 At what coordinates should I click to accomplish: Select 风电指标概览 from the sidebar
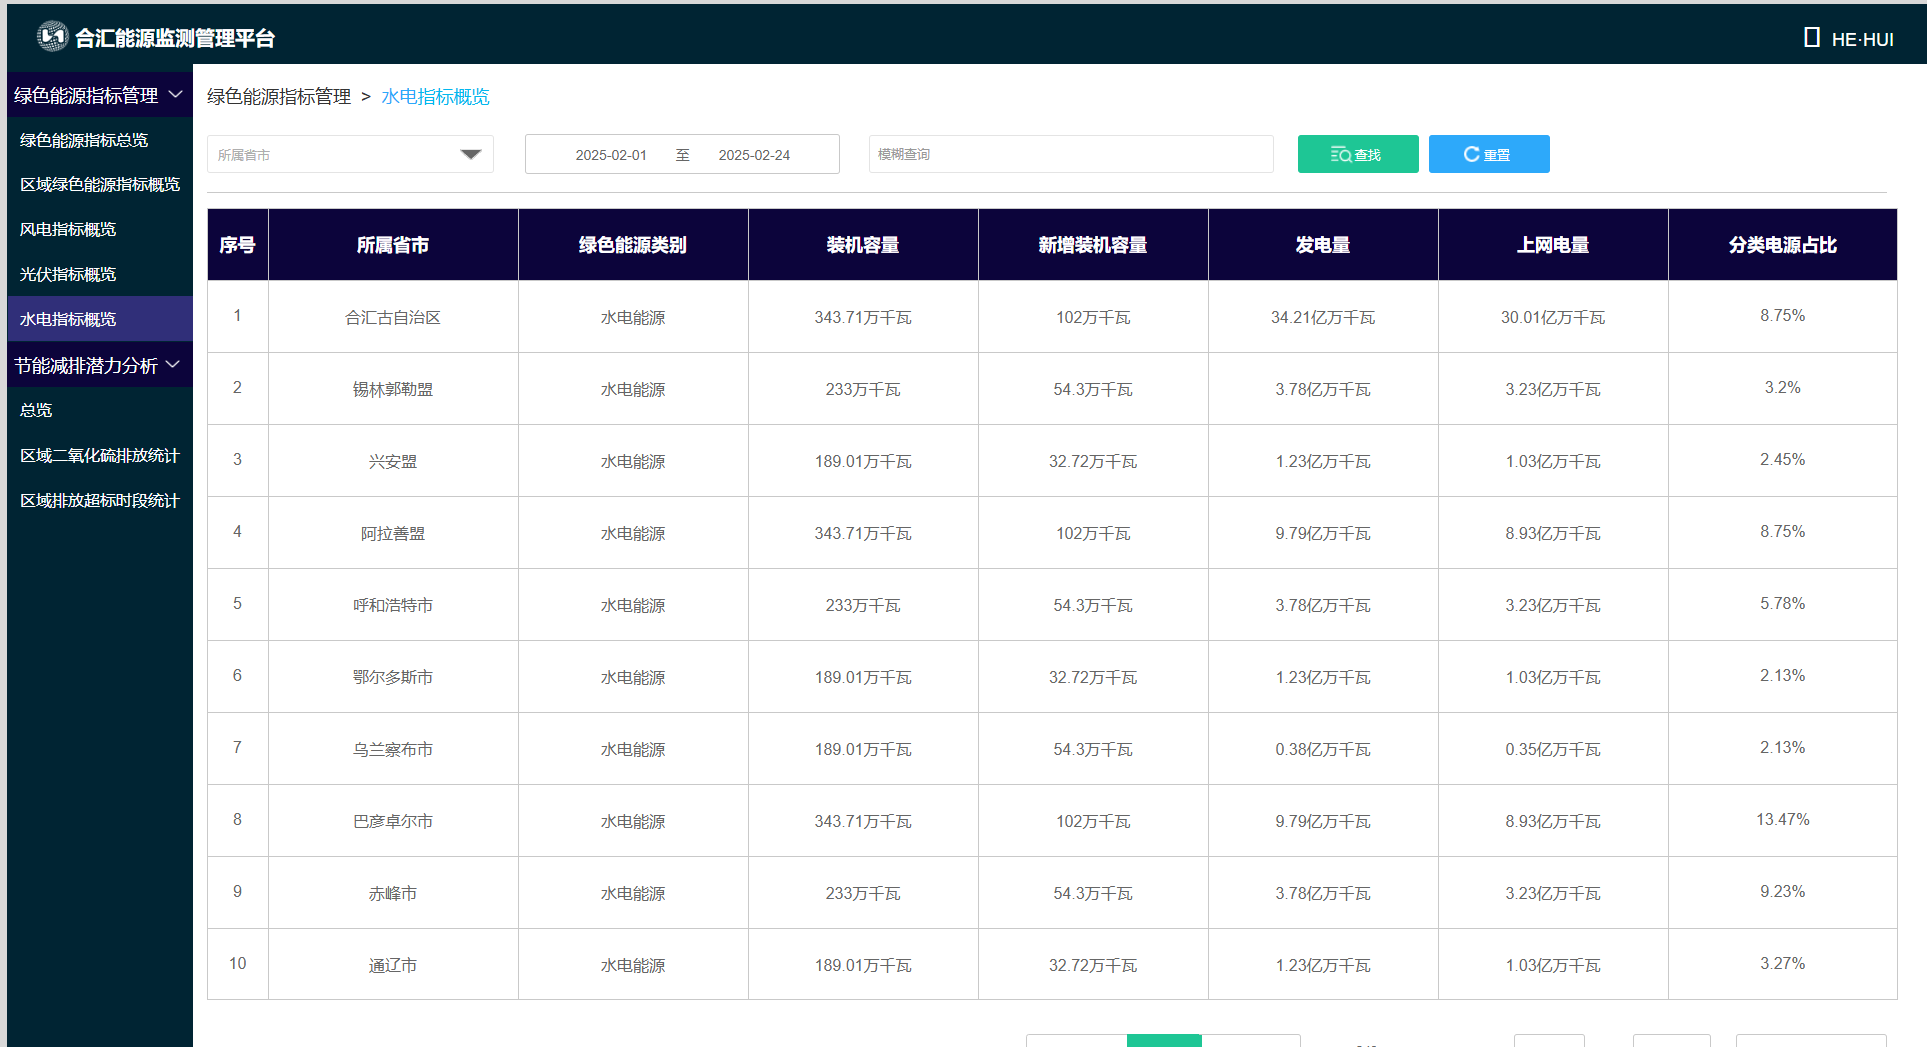pos(68,230)
